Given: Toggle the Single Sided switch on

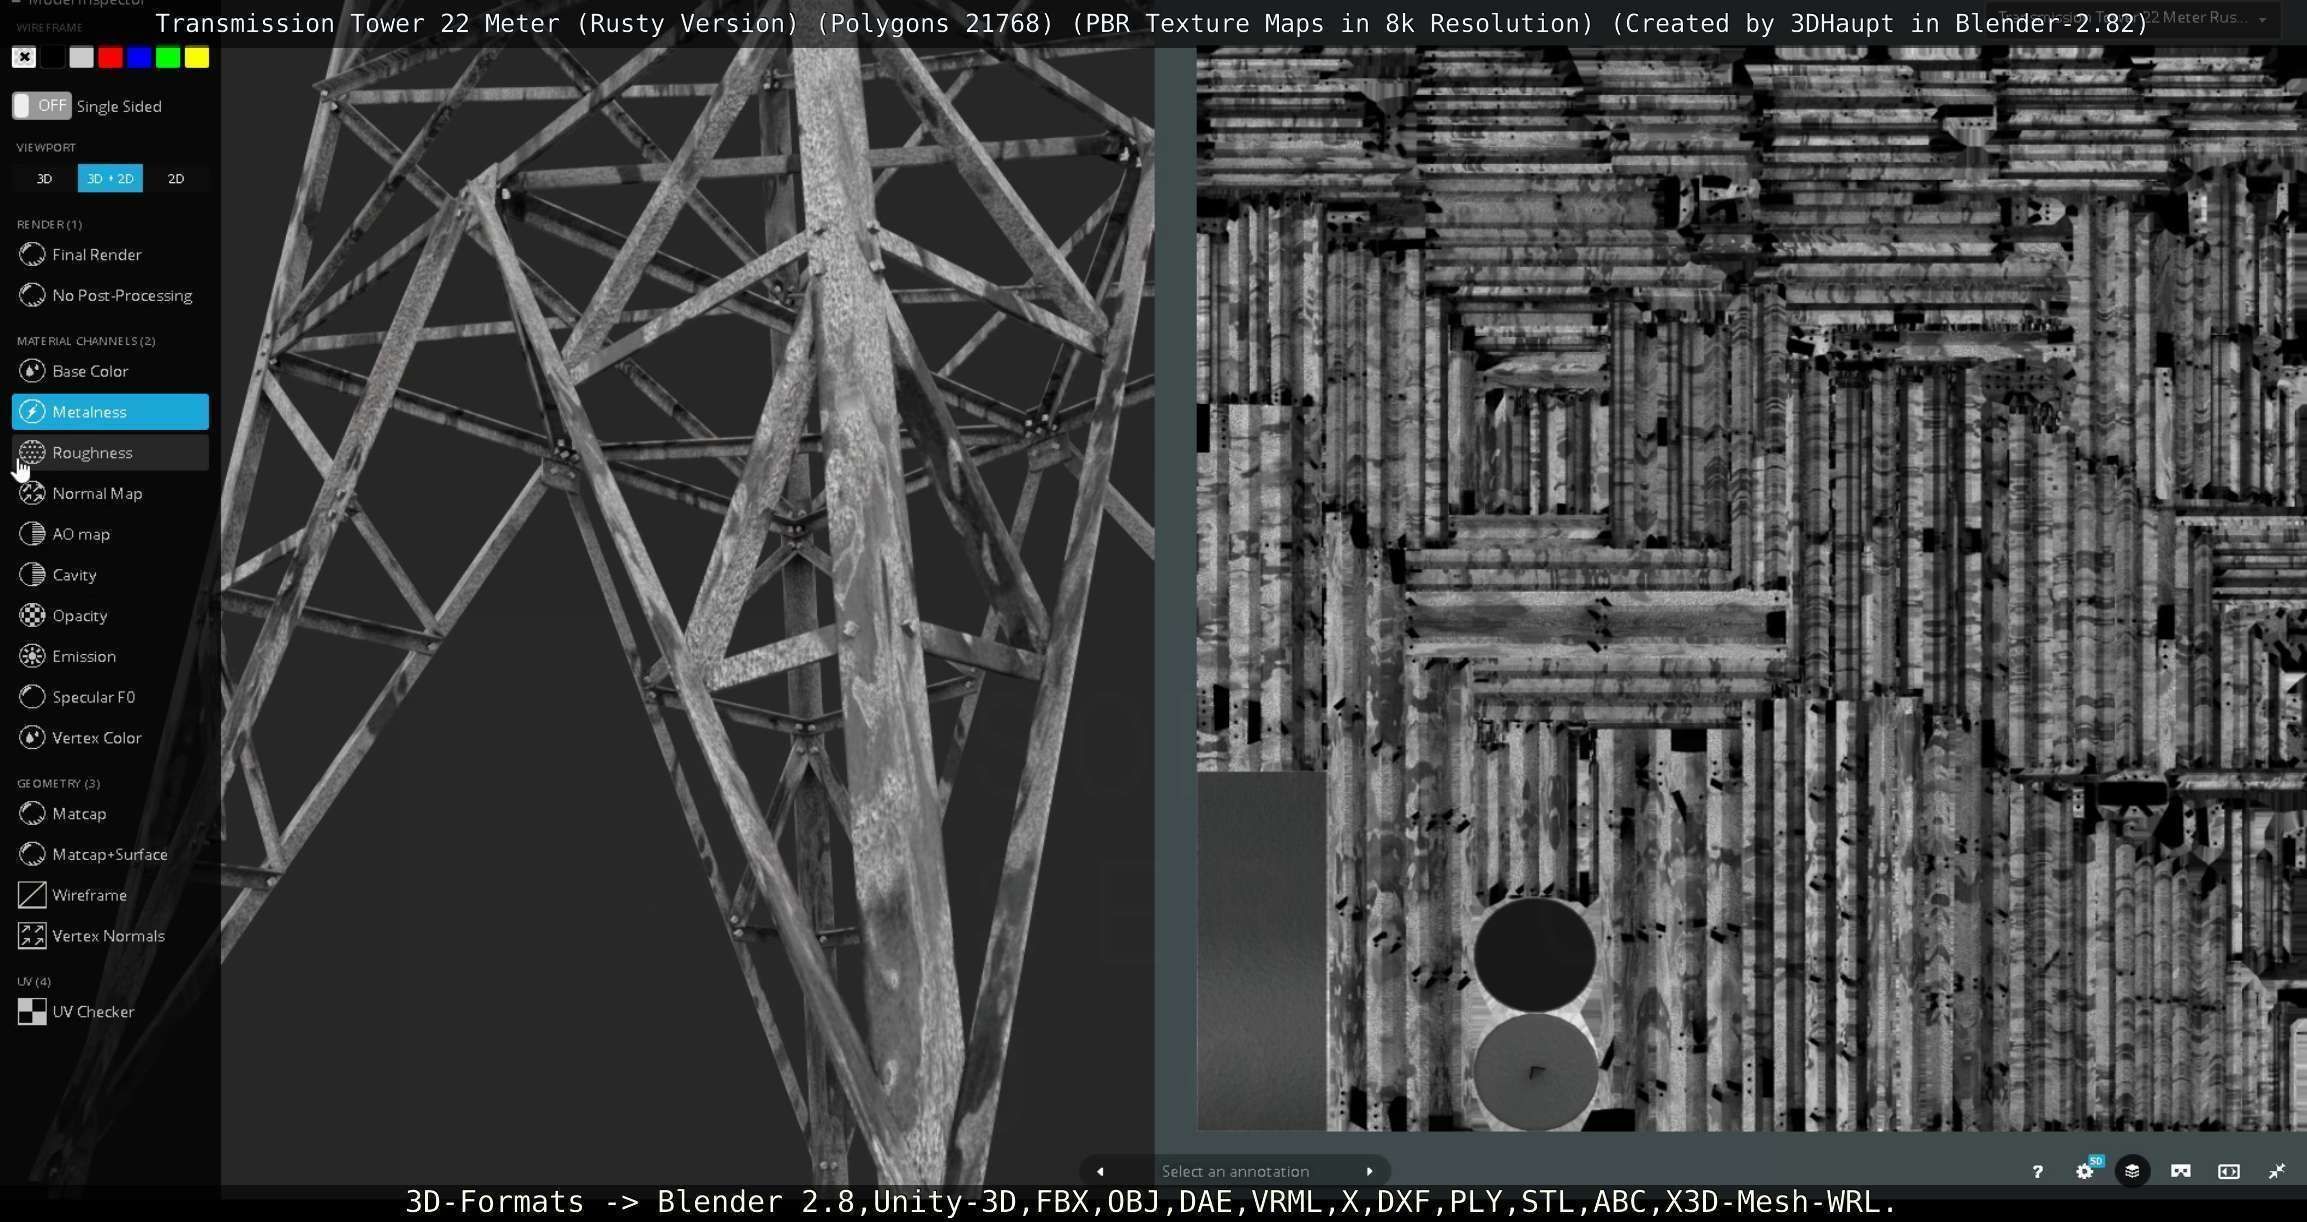Looking at the screenshot, I should 41,106.
